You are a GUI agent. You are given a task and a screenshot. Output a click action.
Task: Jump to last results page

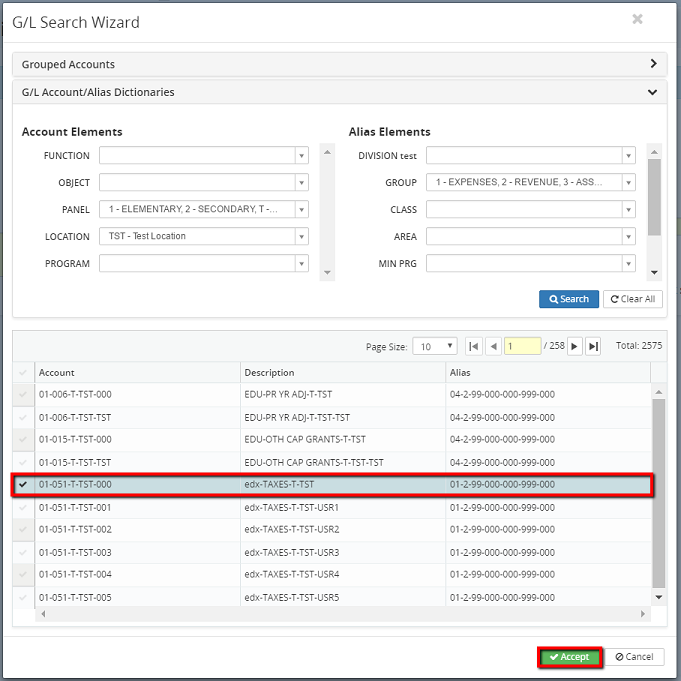point(593,346)
